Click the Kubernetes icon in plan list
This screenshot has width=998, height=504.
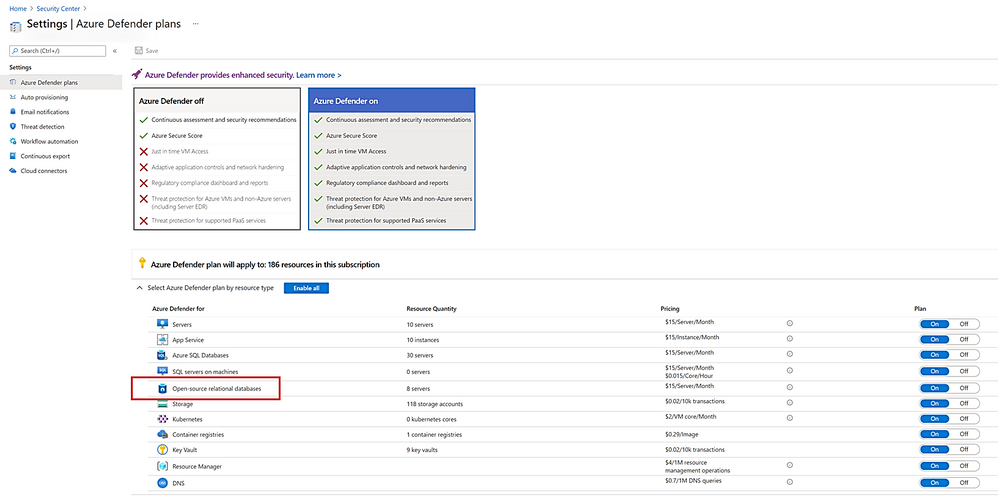[x=162, y=418]
